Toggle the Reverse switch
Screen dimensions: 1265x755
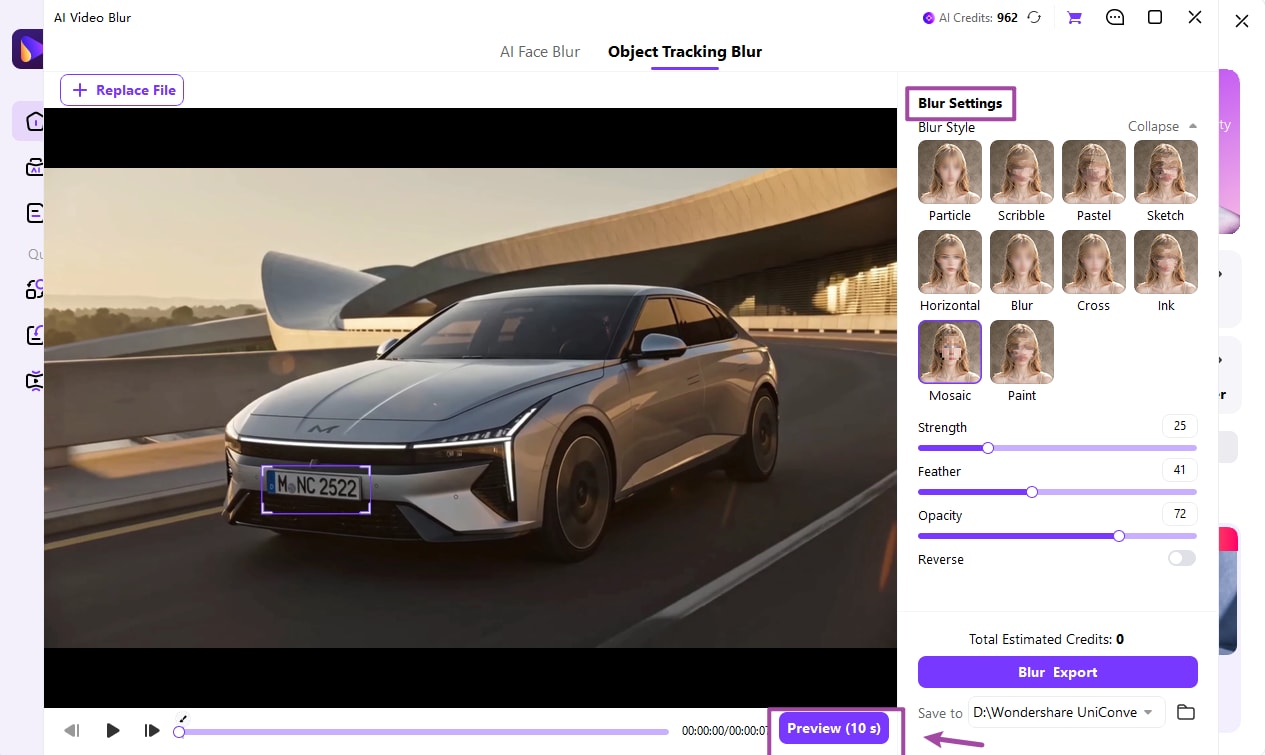tap(1182, 559)
